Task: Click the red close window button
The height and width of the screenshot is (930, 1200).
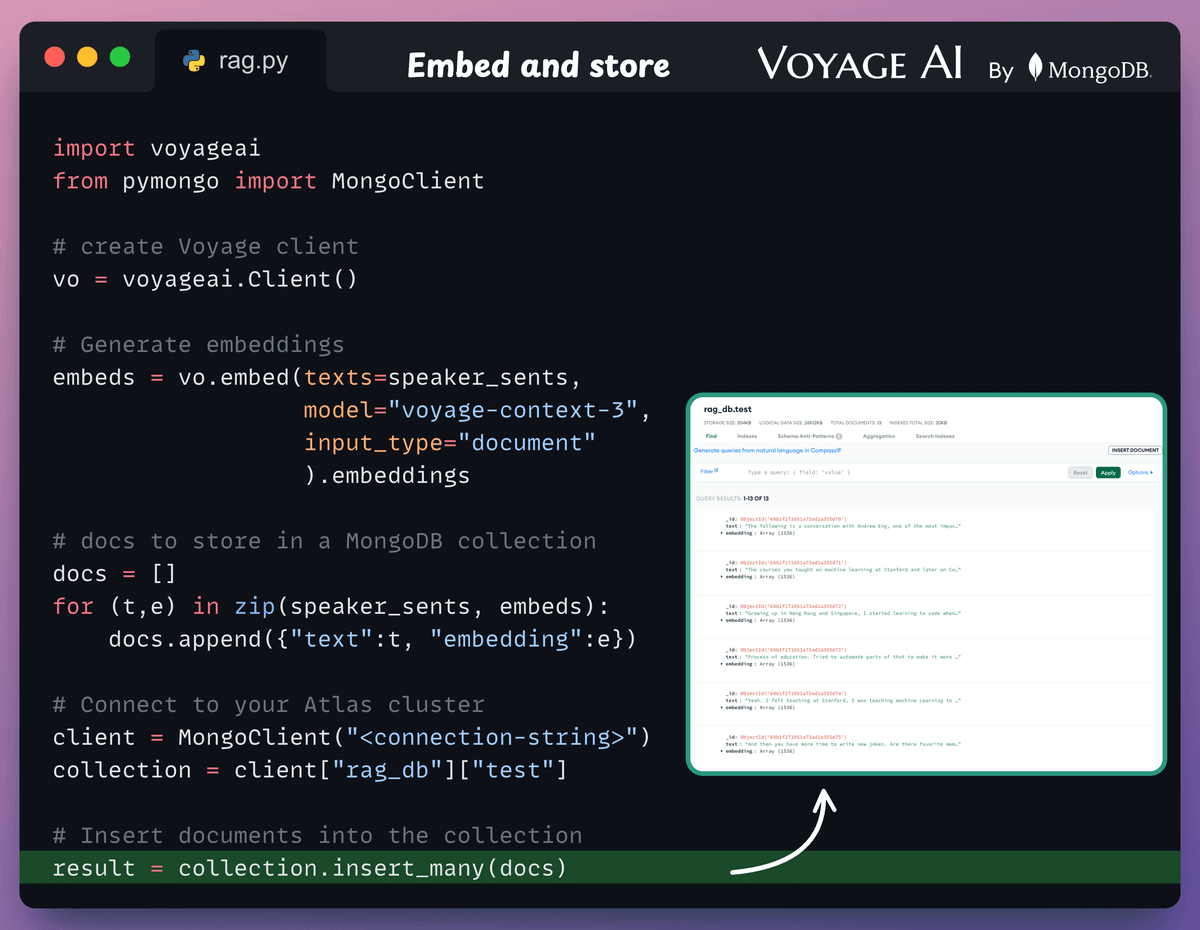Action: point(55,57)
